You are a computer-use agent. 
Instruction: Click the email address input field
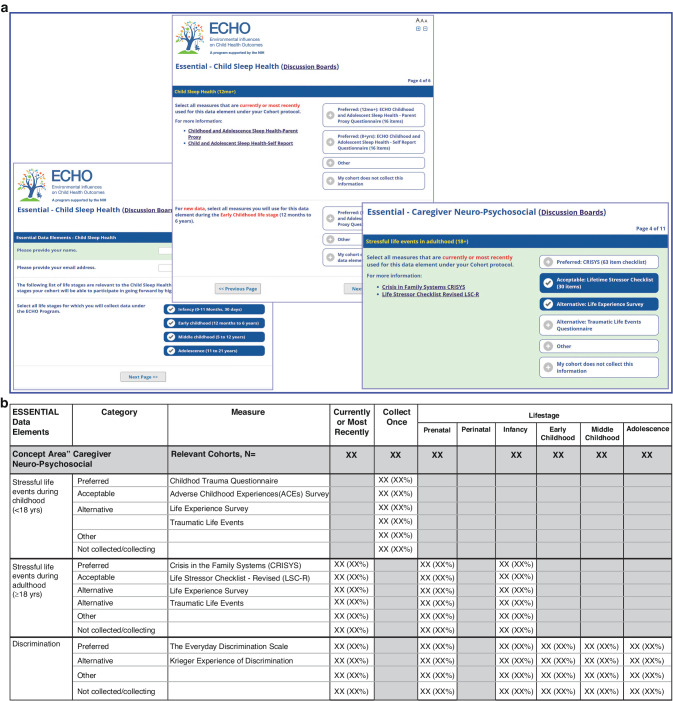tap(166, 268)
